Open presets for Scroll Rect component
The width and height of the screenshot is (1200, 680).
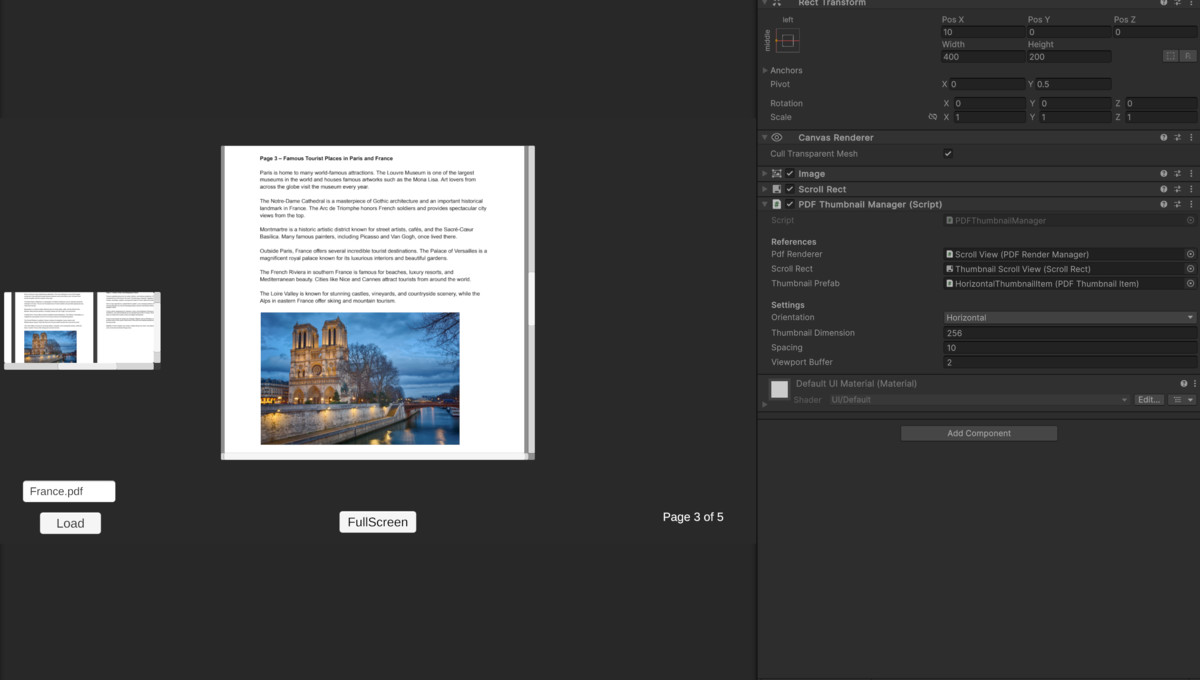[1178, 189]
